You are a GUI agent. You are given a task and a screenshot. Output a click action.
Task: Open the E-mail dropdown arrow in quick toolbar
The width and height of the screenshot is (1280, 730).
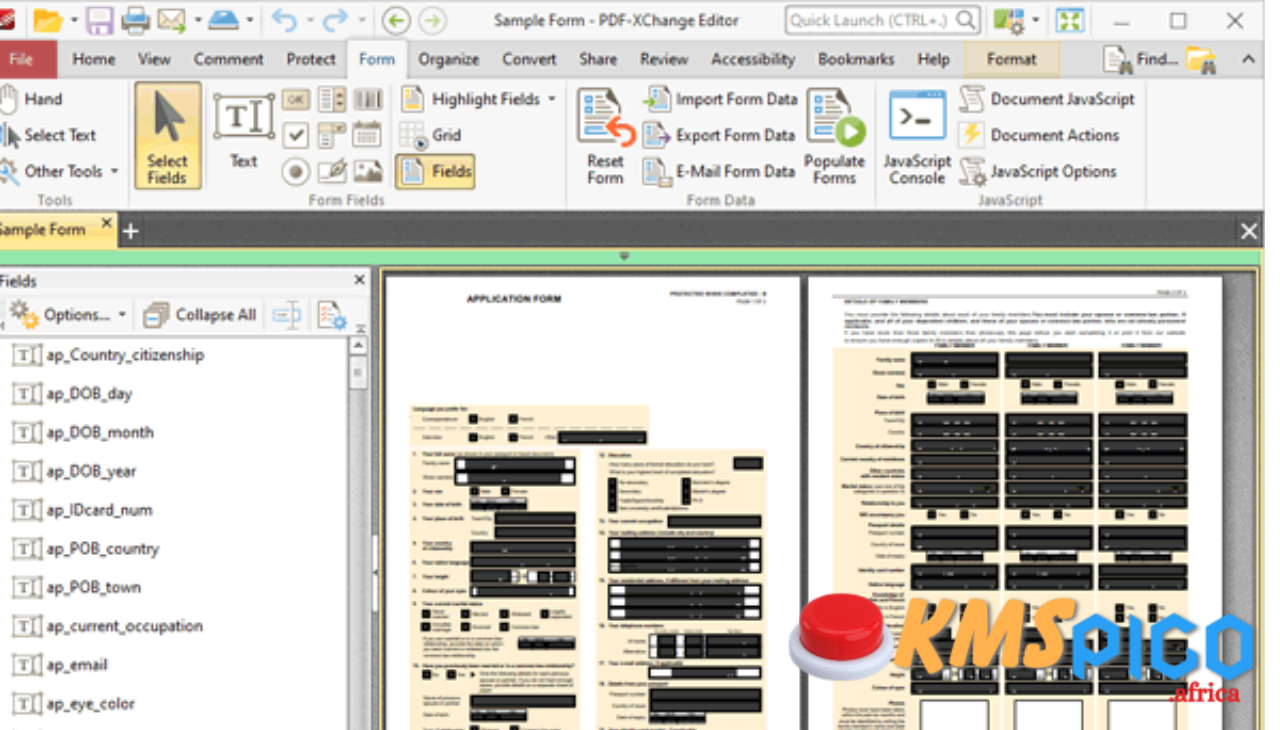(198, 20)
